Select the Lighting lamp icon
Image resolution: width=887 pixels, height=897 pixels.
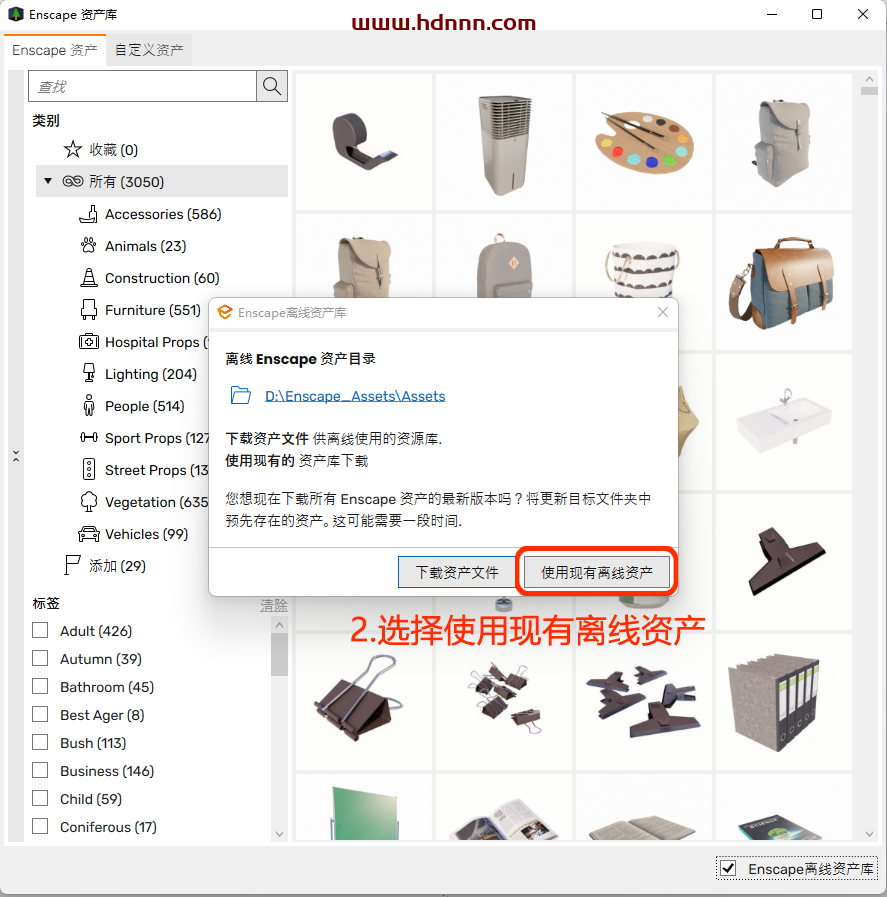[x=88, y=374]
